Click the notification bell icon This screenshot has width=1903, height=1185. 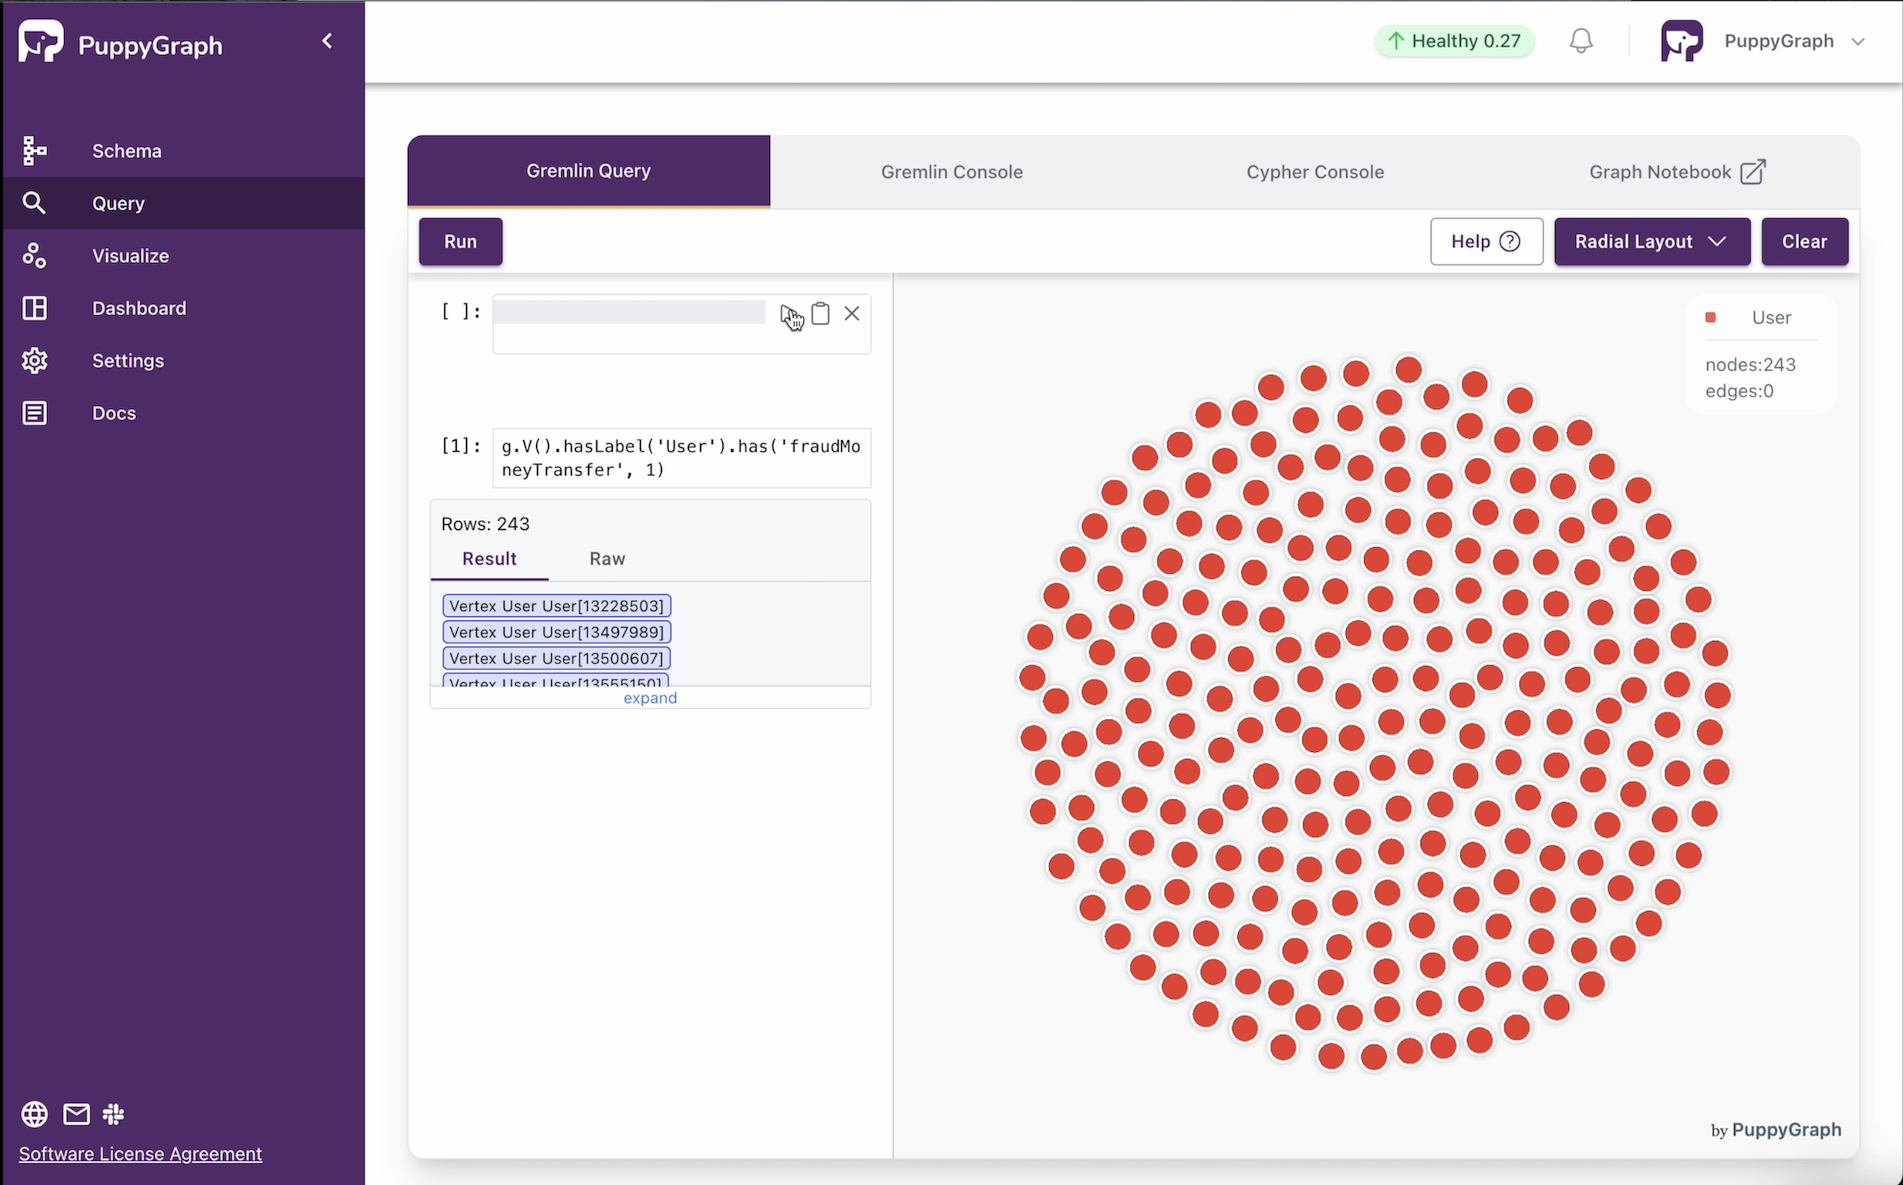point(1581,41)
